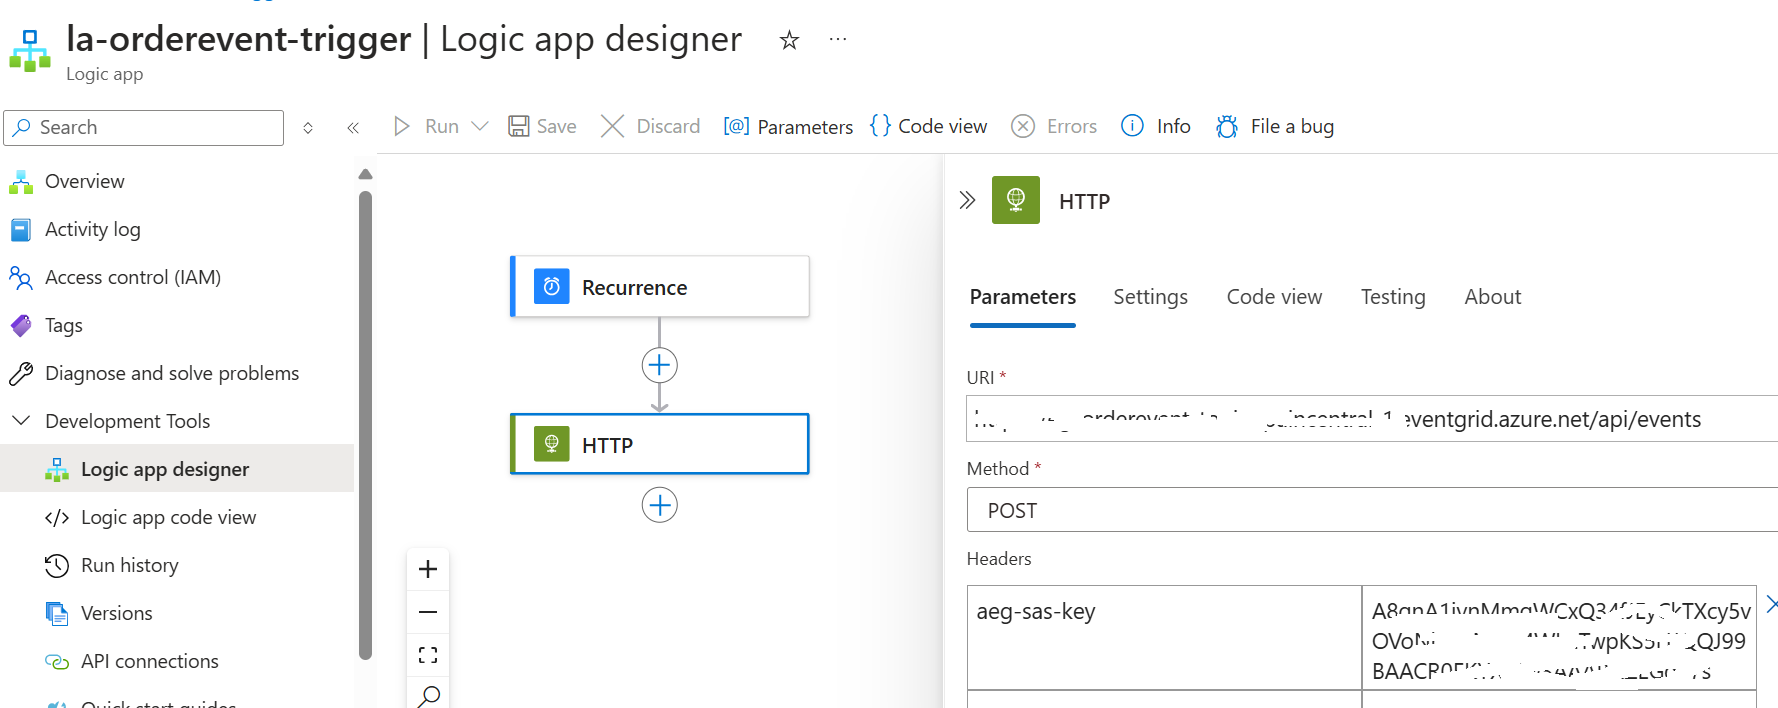This screenshot has width=1778, height=708.
Task: Switch to the Testing tab
Action: [x=1392, y=297]
